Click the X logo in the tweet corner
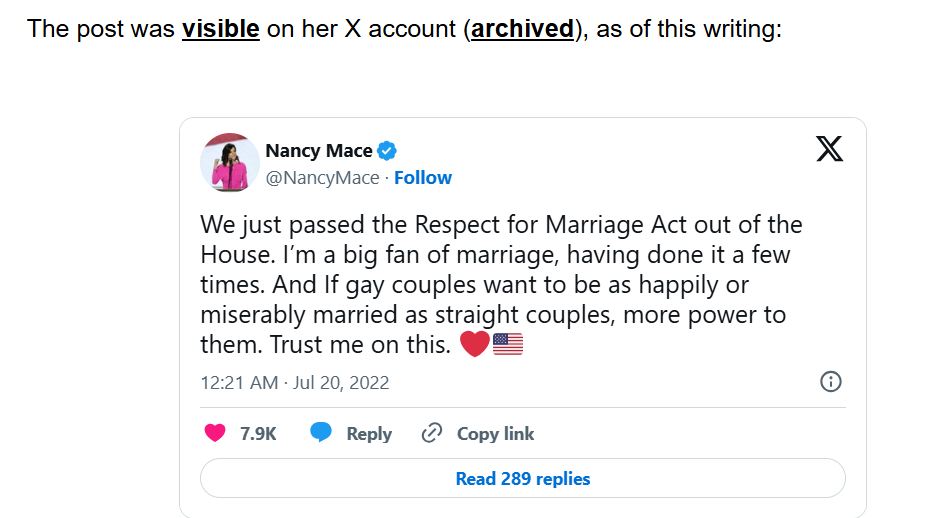This screenshot has height=518, width=950. click(829, 150)
